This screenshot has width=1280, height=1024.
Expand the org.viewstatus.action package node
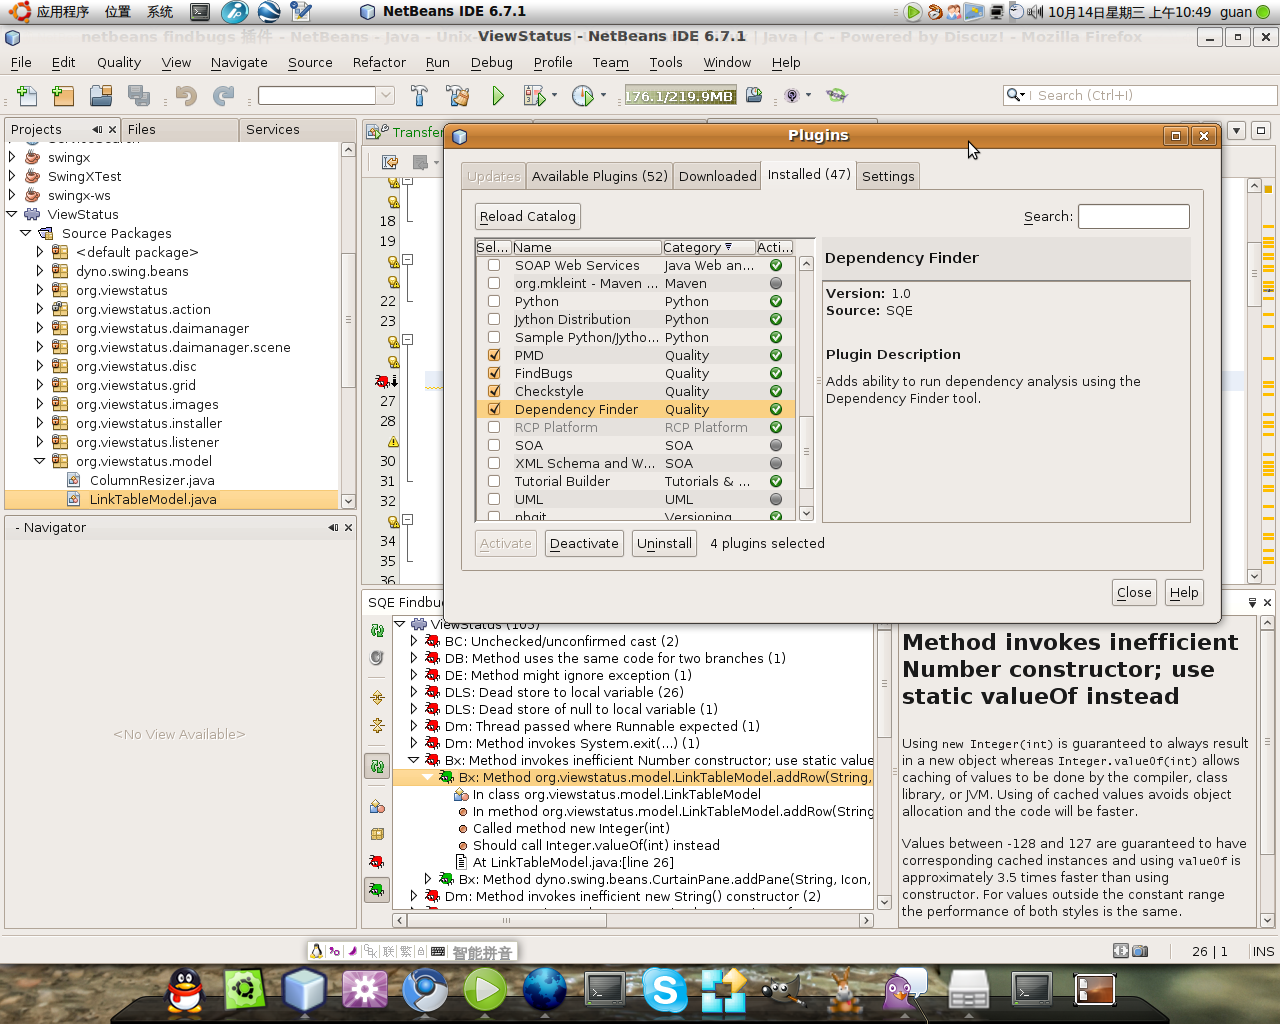tap(40, 309)
